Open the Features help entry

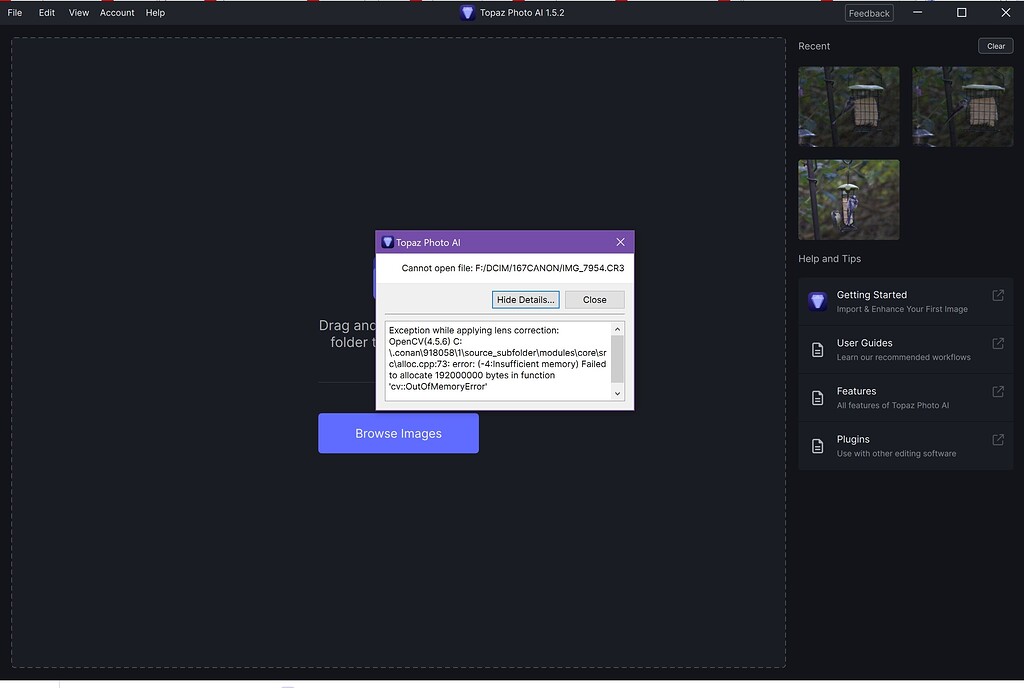tap(905, 398)
